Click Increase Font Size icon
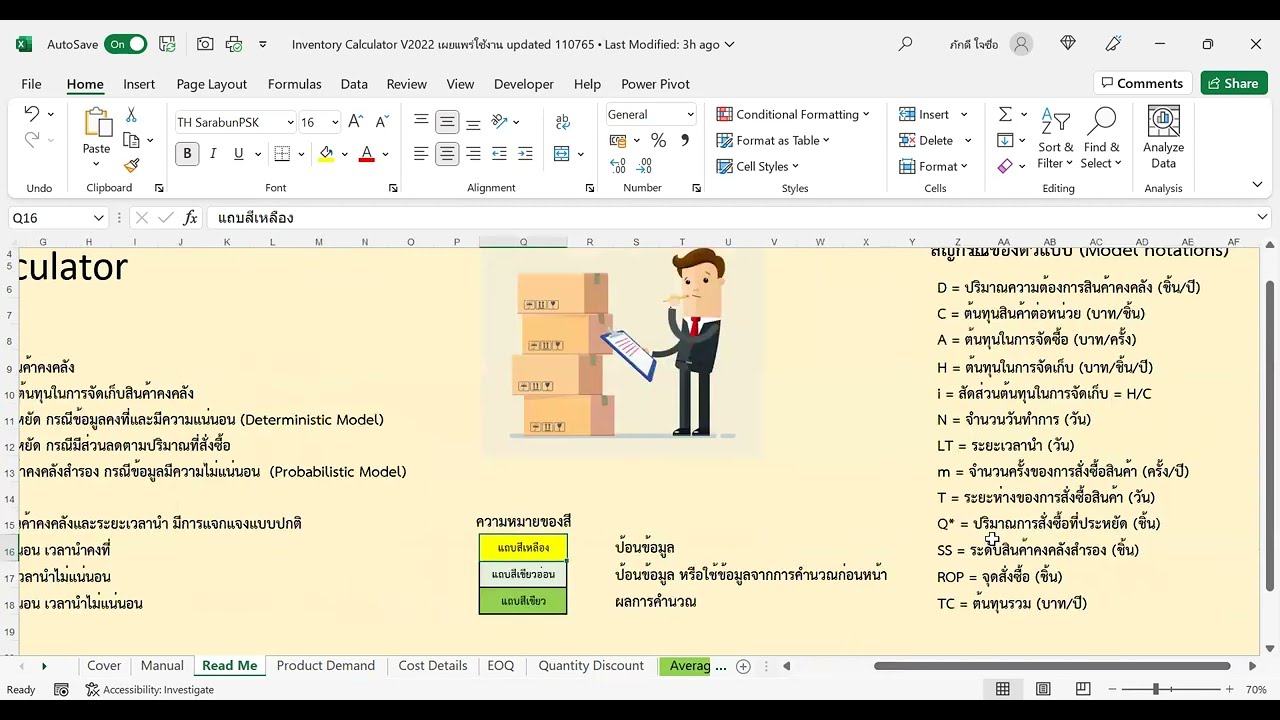Image resolution: width=1280 pixels, height=720 pixels. [x=355, y=122]
